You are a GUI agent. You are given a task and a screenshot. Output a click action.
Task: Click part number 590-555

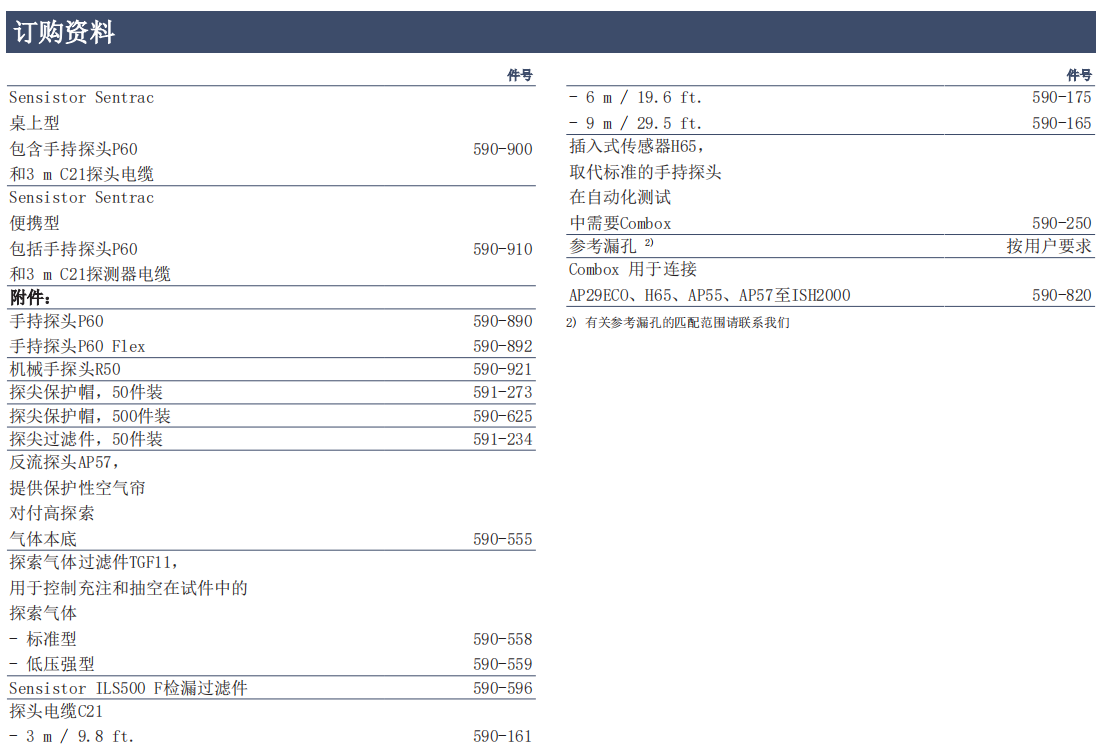pyautogui.click(x=502, y=539)
